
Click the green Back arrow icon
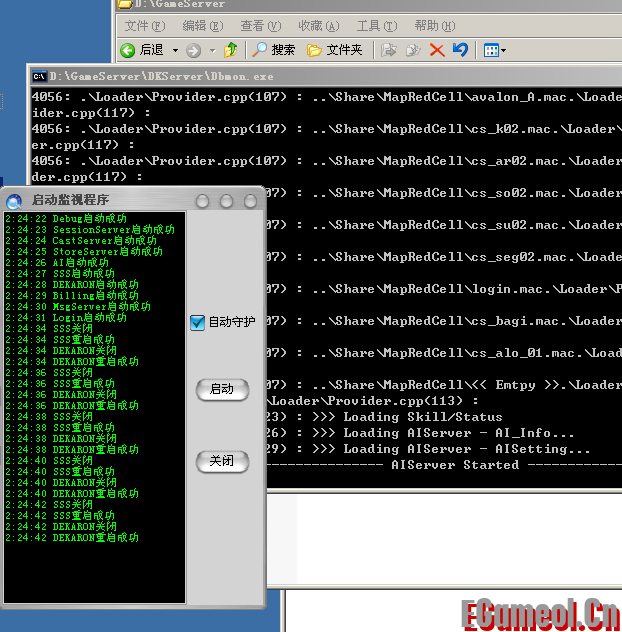(x=128, y=50)
